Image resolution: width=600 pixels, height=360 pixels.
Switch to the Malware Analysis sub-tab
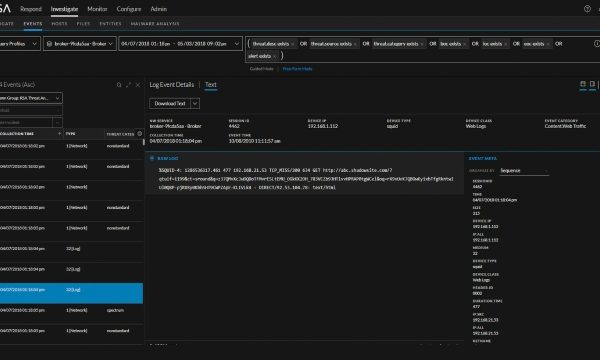[x=155, y=24]
